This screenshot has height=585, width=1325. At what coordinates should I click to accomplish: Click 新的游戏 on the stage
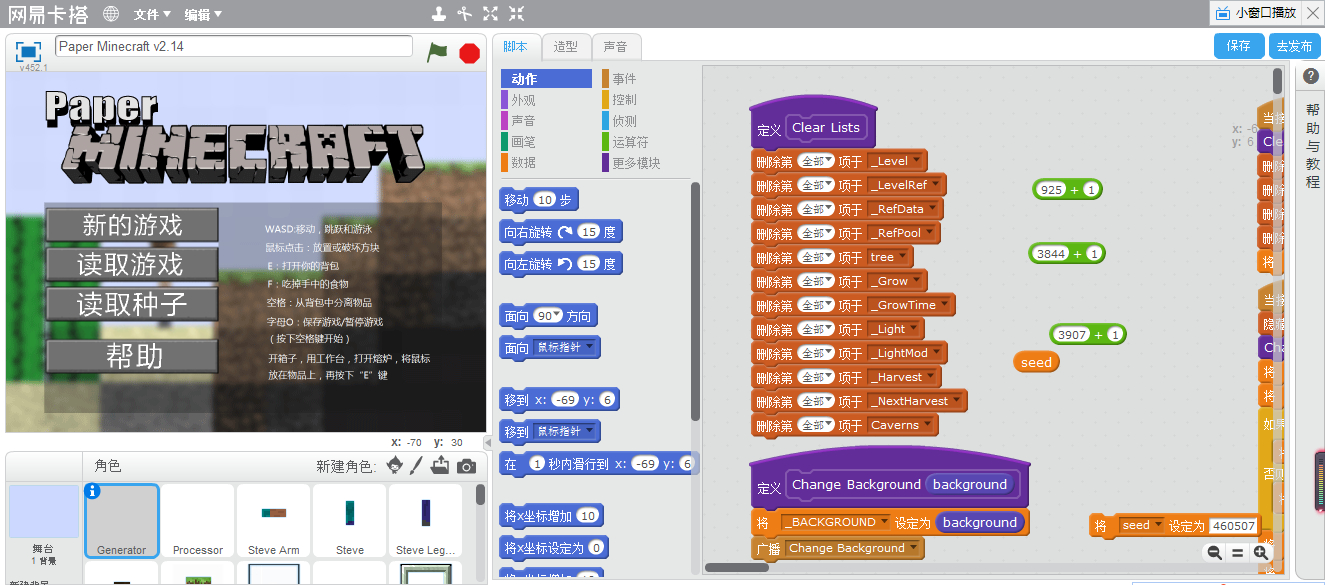click(132, 225)
